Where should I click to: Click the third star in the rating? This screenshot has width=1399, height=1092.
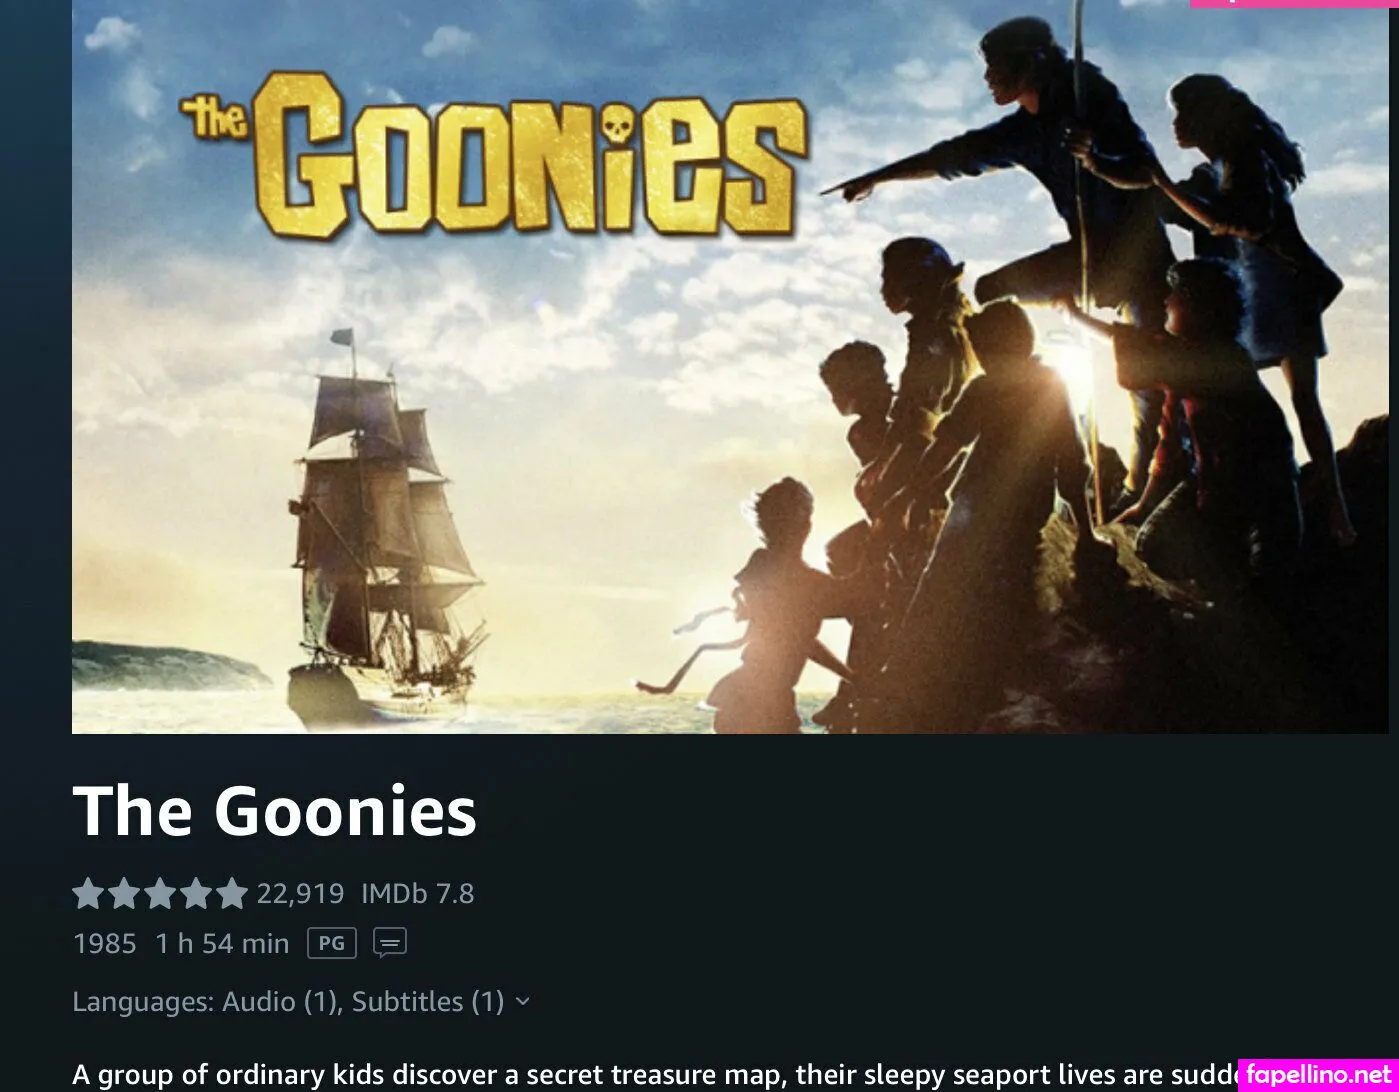160,893
